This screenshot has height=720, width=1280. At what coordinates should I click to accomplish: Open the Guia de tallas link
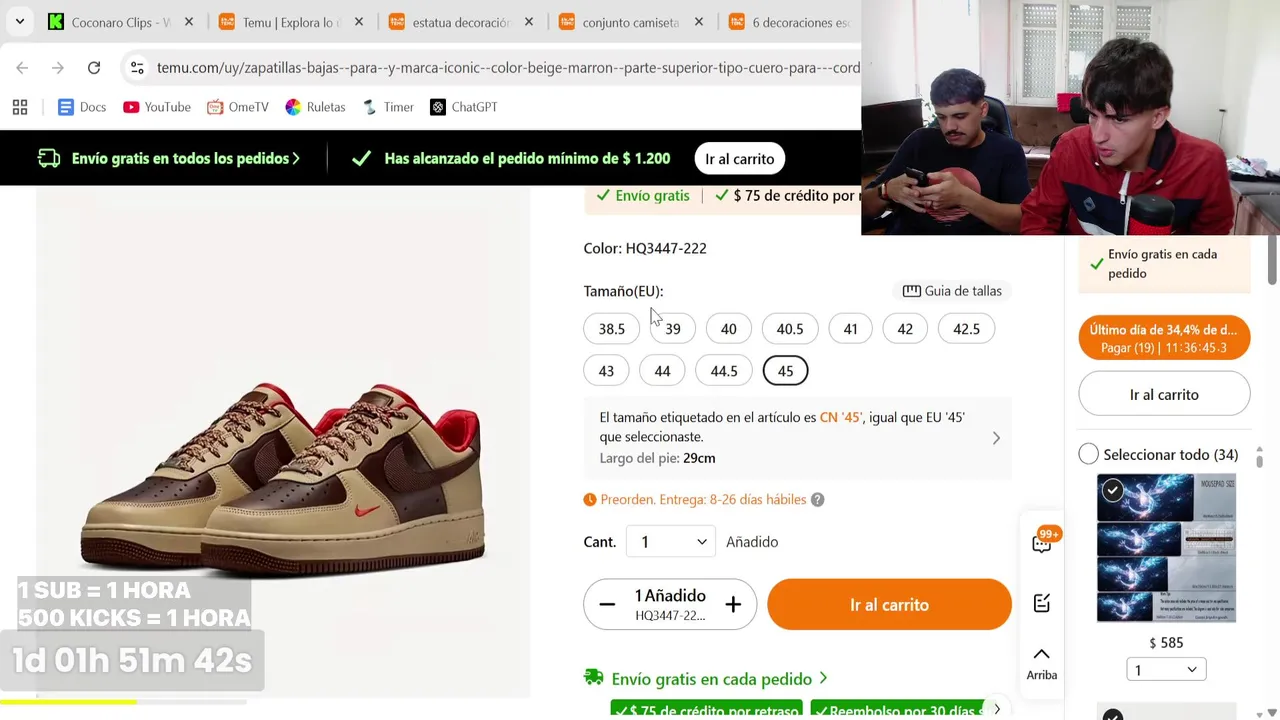click(952, 291)
